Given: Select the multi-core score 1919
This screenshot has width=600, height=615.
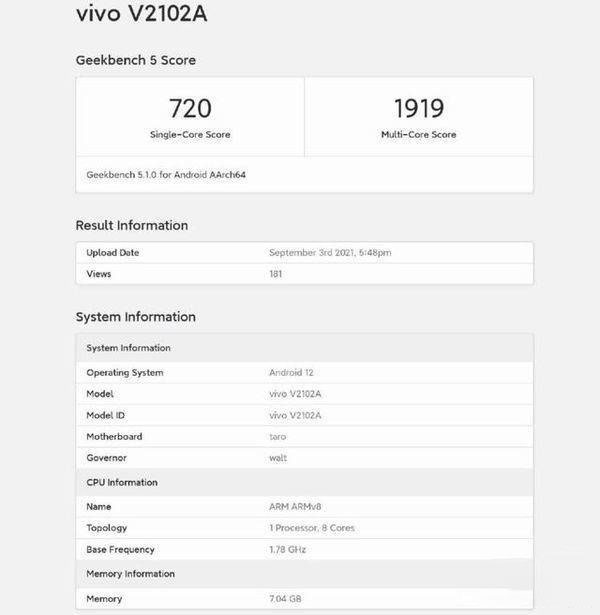Looking at the screenshot, I should click(418, 108).
